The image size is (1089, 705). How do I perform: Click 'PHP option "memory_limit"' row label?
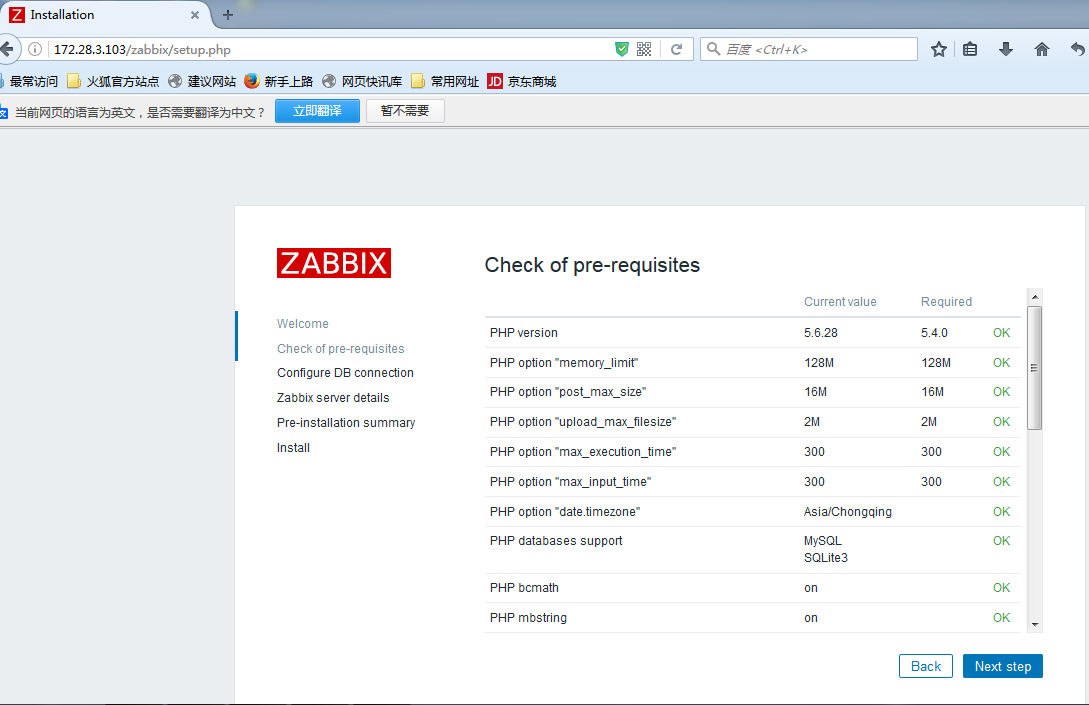click(x=564, y=363)
